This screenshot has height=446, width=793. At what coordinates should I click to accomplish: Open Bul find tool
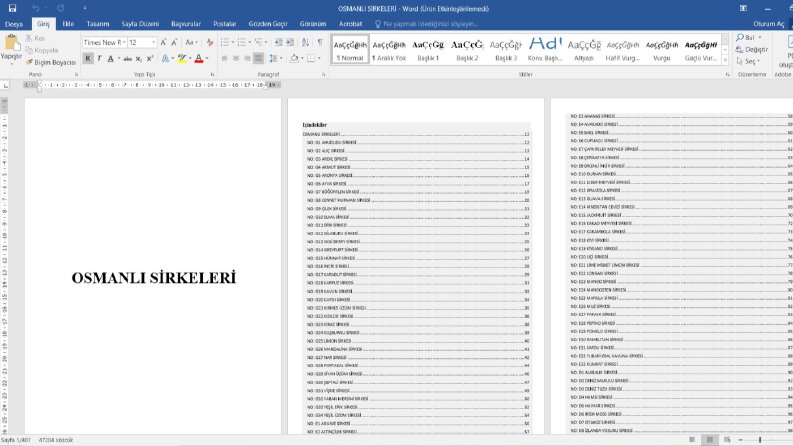[748, 37]
